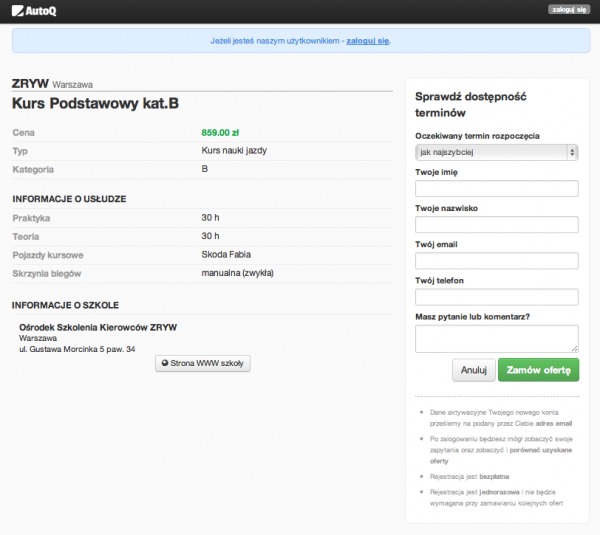
Task: Click 'Rejestracja jest bezpłatna' note
Action: (x=469, y=476)
